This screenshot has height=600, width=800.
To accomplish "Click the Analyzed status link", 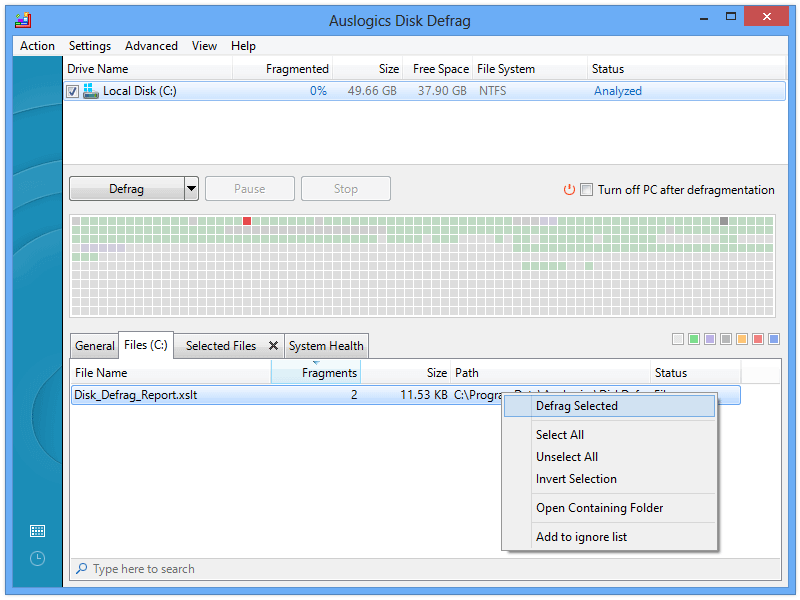I will pyautogui.click(x=617, y=91).
